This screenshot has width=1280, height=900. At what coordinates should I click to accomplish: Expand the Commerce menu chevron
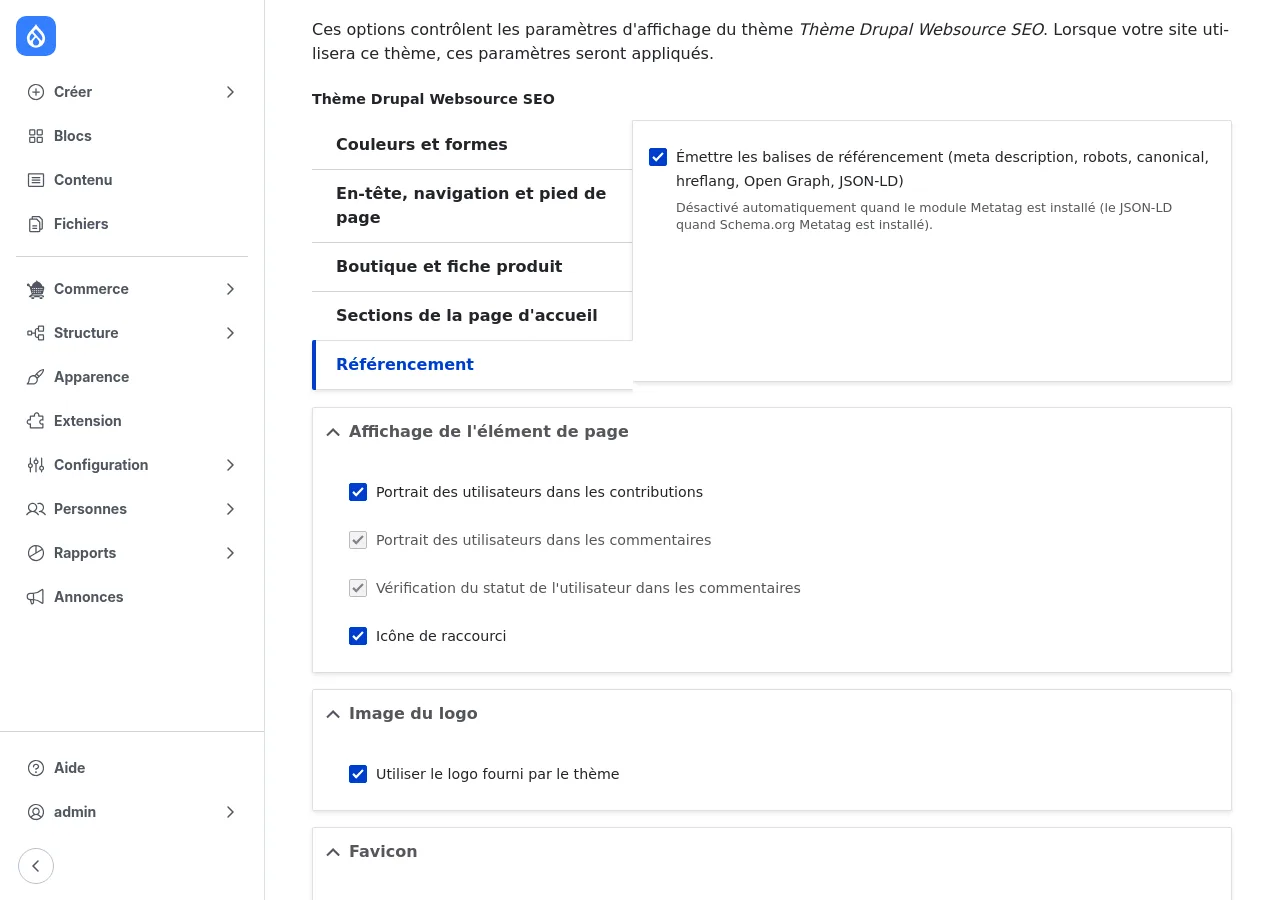pyautogui.click(x=230, y=289)
